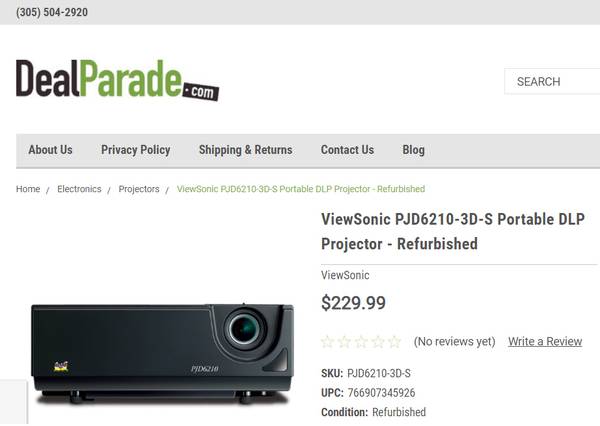Click the projector product image
Screen dimensions: 600x426
[163, 354]
